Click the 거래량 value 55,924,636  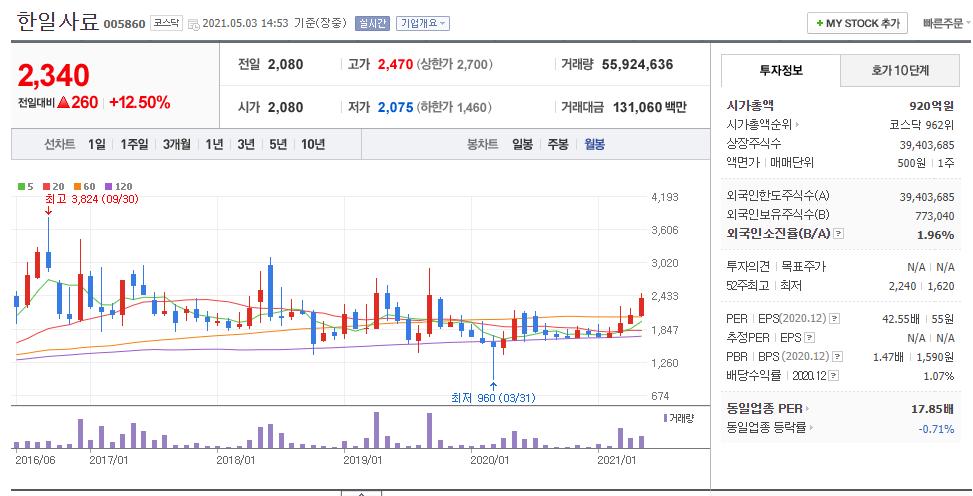click(637, 64)
